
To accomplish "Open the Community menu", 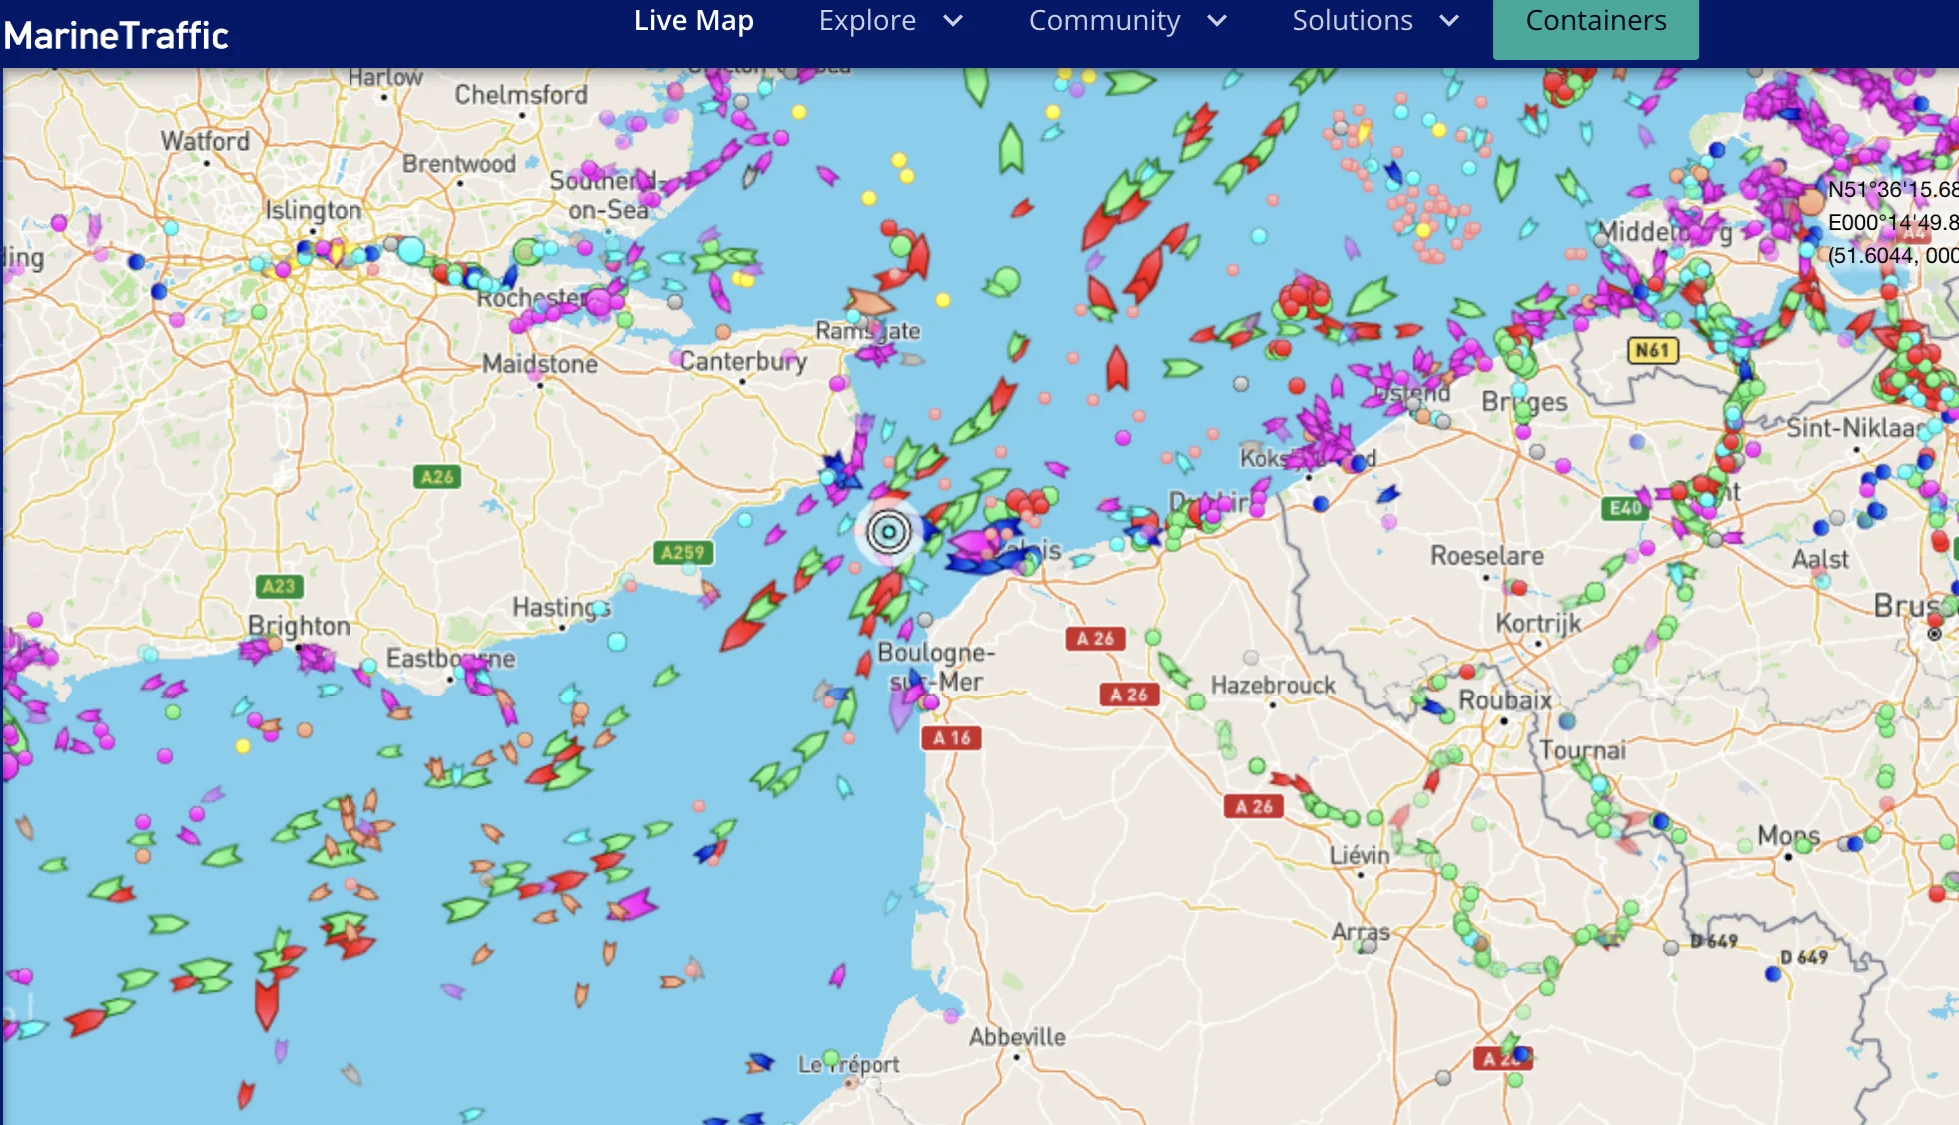I will (x=1104, y=20).
